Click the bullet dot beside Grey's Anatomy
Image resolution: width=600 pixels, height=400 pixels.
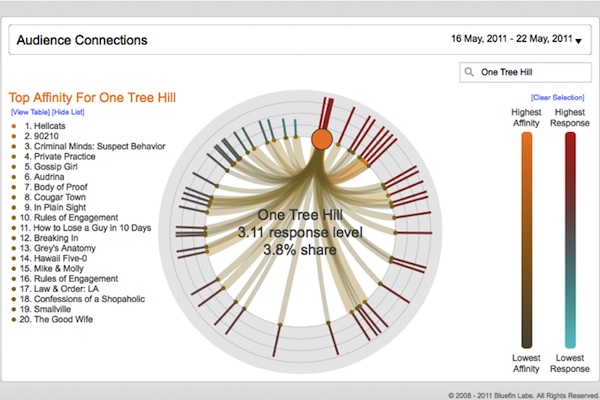coord(13,248)
